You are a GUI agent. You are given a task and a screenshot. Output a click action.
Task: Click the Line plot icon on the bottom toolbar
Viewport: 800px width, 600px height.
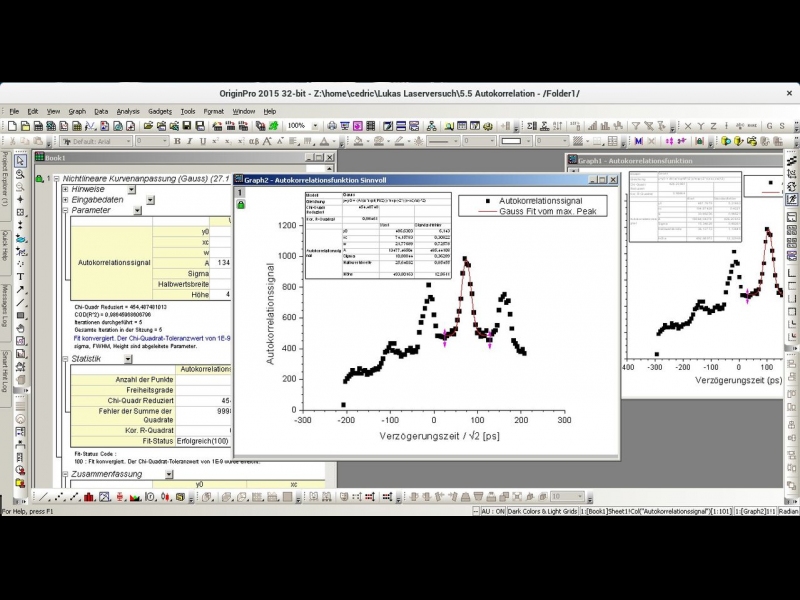pos(44,497)
